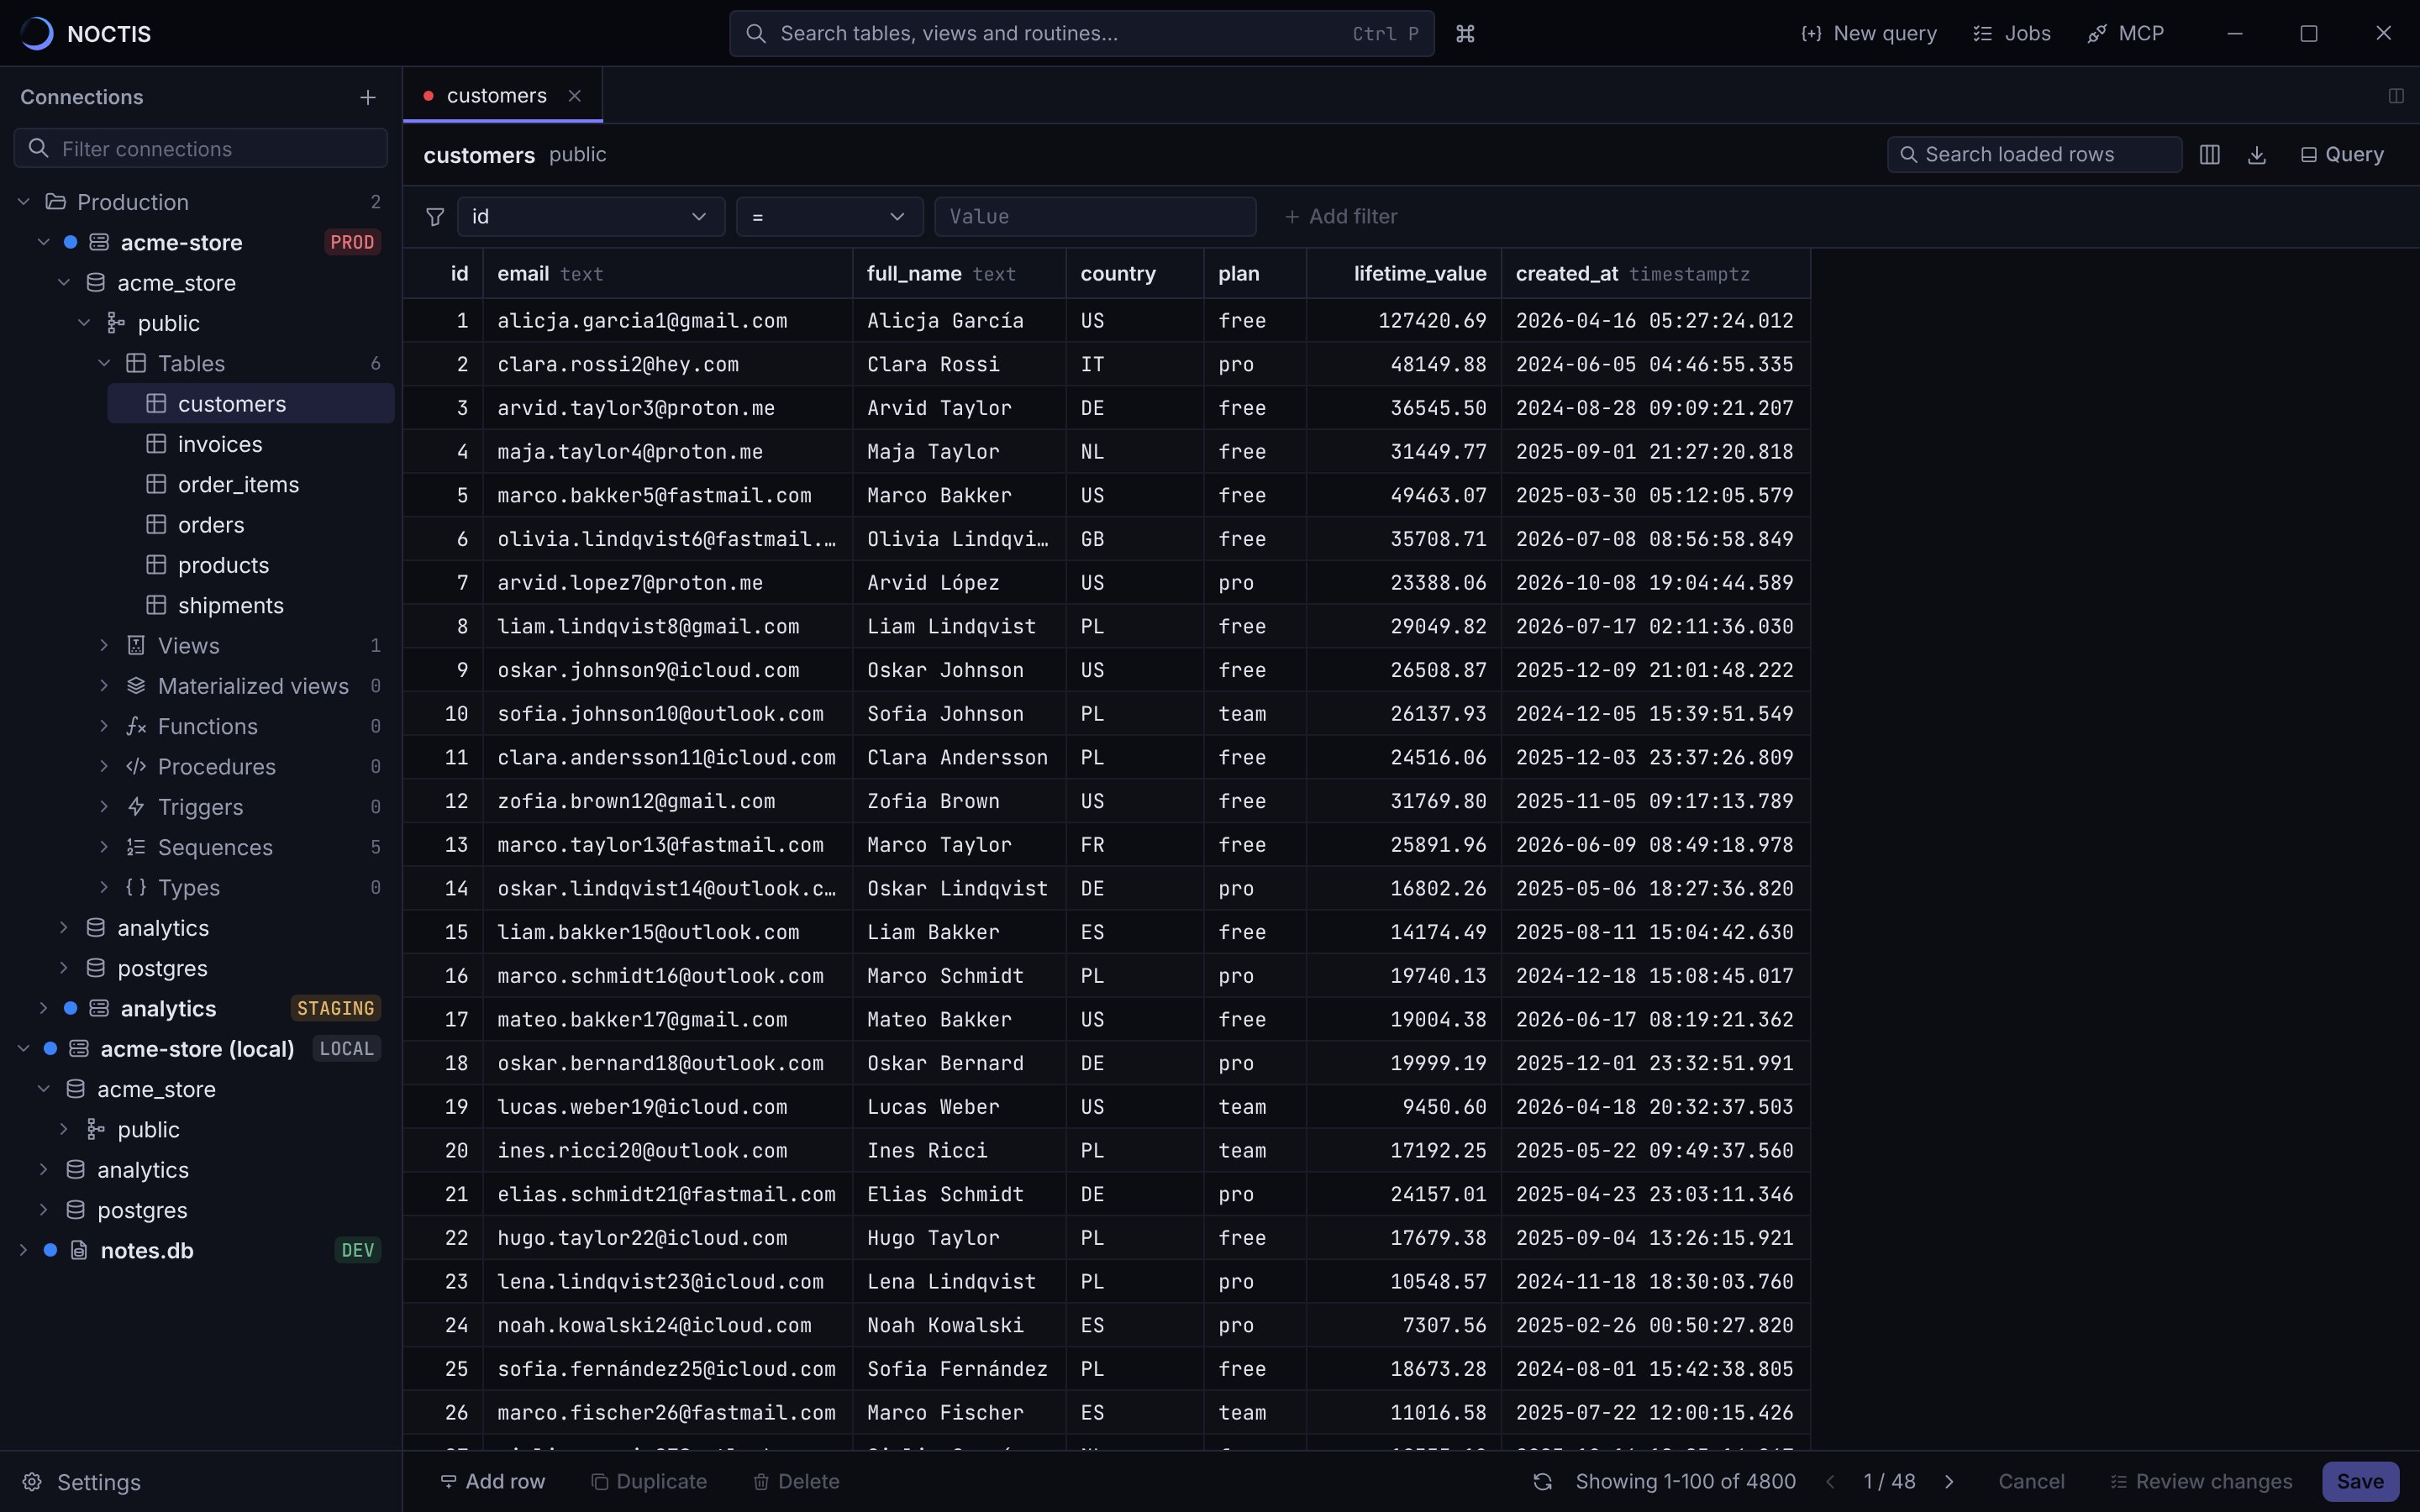Focus the global search tables field
This screenshot has height=1512, width=2420.
[x=1082, y=34]
